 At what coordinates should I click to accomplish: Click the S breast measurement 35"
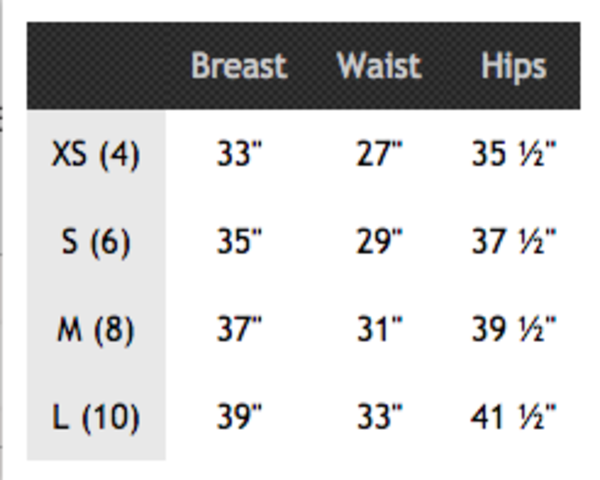pos(239,242)
